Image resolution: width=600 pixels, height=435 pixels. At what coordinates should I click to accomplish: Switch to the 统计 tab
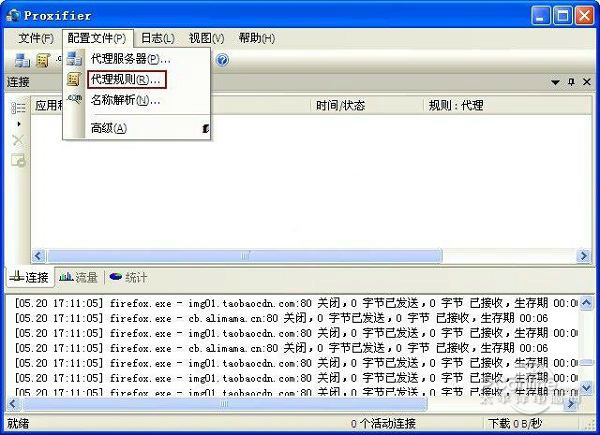pyautogui.click(x=128, y=277)
